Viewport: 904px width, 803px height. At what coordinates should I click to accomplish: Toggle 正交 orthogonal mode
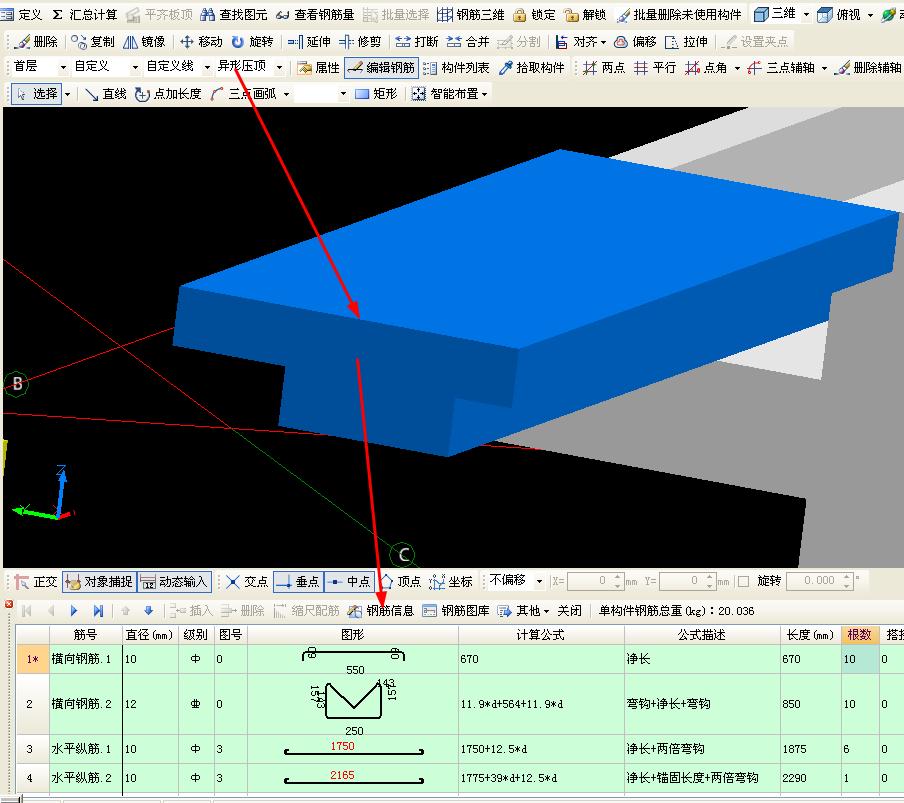coord(36,582)
